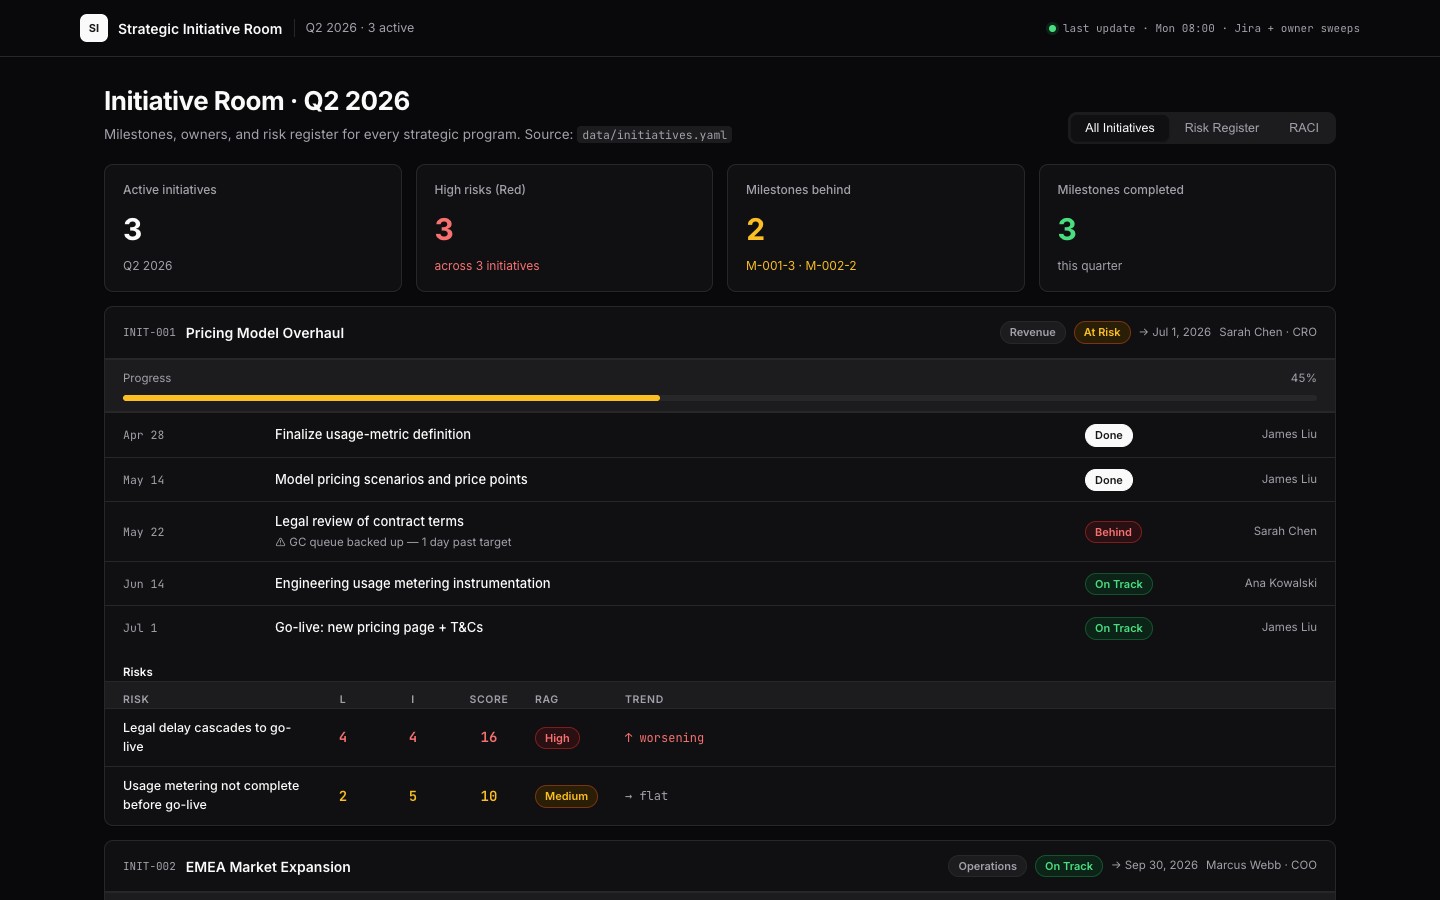Viewport: 1440px width, 900px height.
Task: Click Done badge for Finalize usage-metric definition
Action: click(1109, 435)
